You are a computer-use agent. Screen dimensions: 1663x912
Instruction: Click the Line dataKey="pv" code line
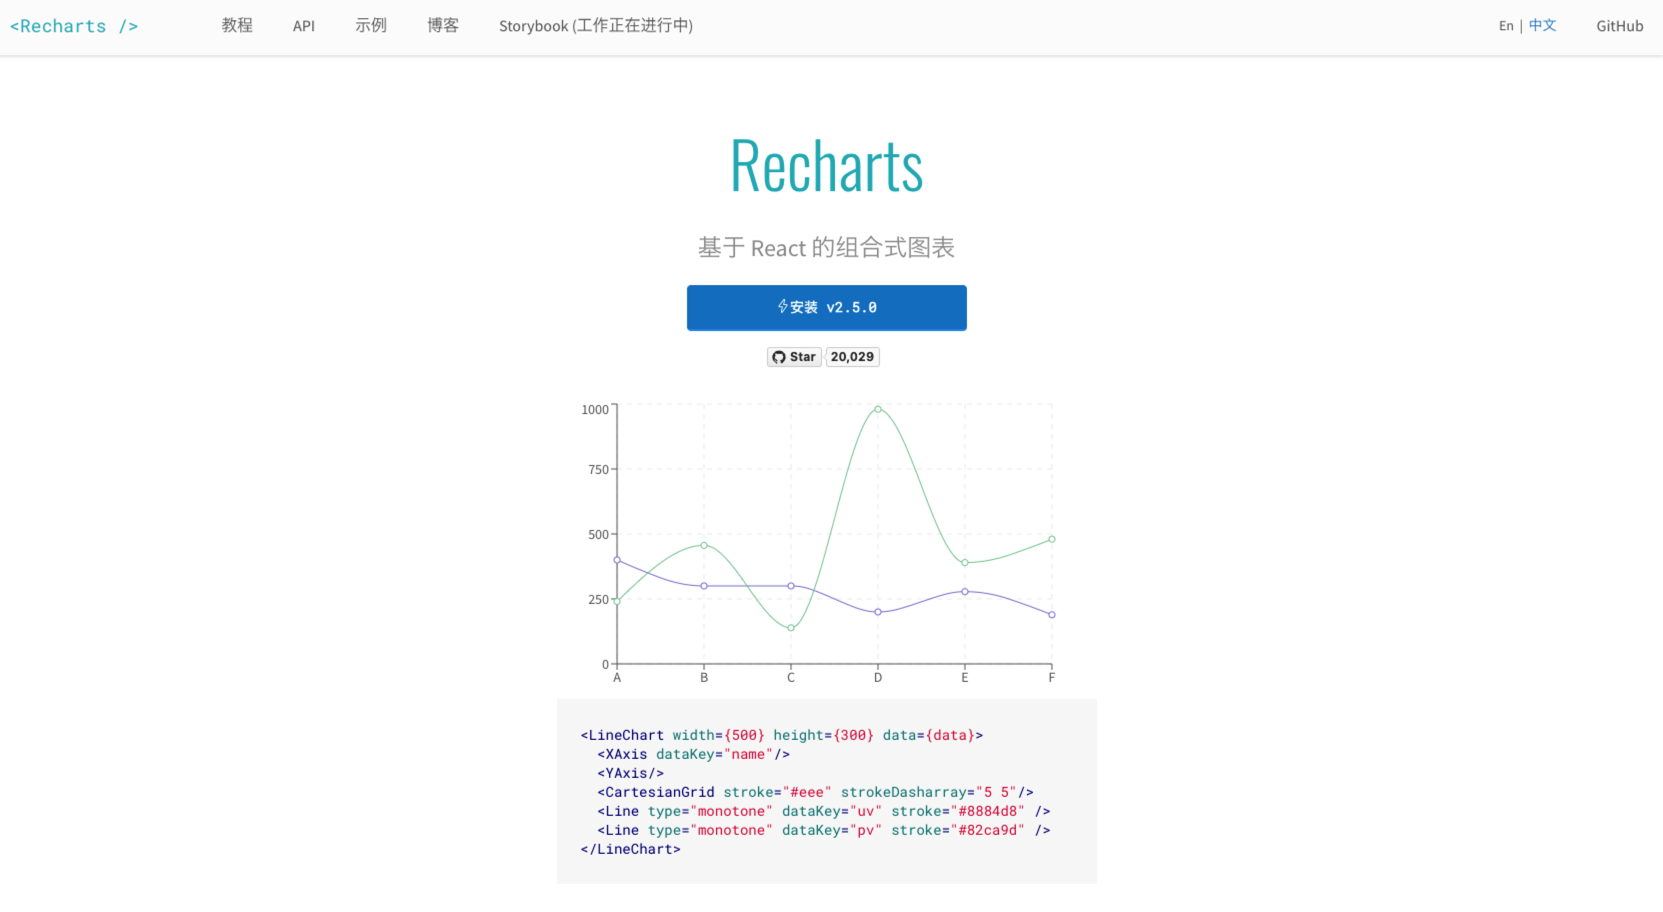tap(824, 830)
